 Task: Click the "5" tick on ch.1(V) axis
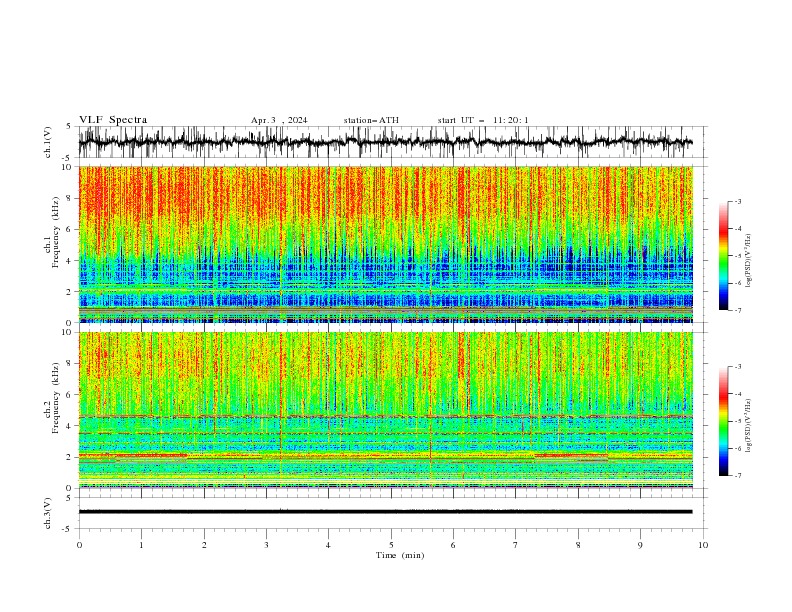(69, 126)
